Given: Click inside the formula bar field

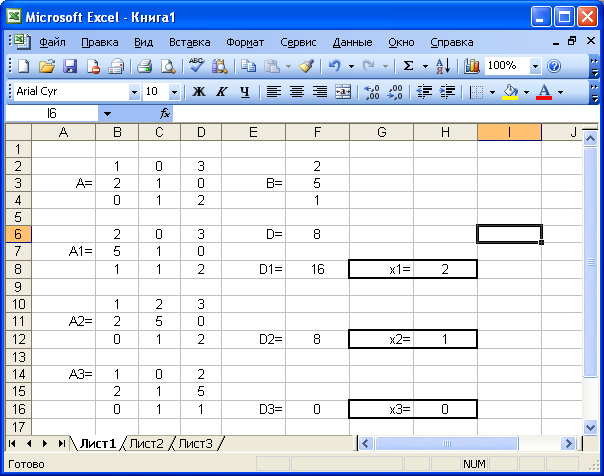Looking at the screenshot, I should 384,113.
